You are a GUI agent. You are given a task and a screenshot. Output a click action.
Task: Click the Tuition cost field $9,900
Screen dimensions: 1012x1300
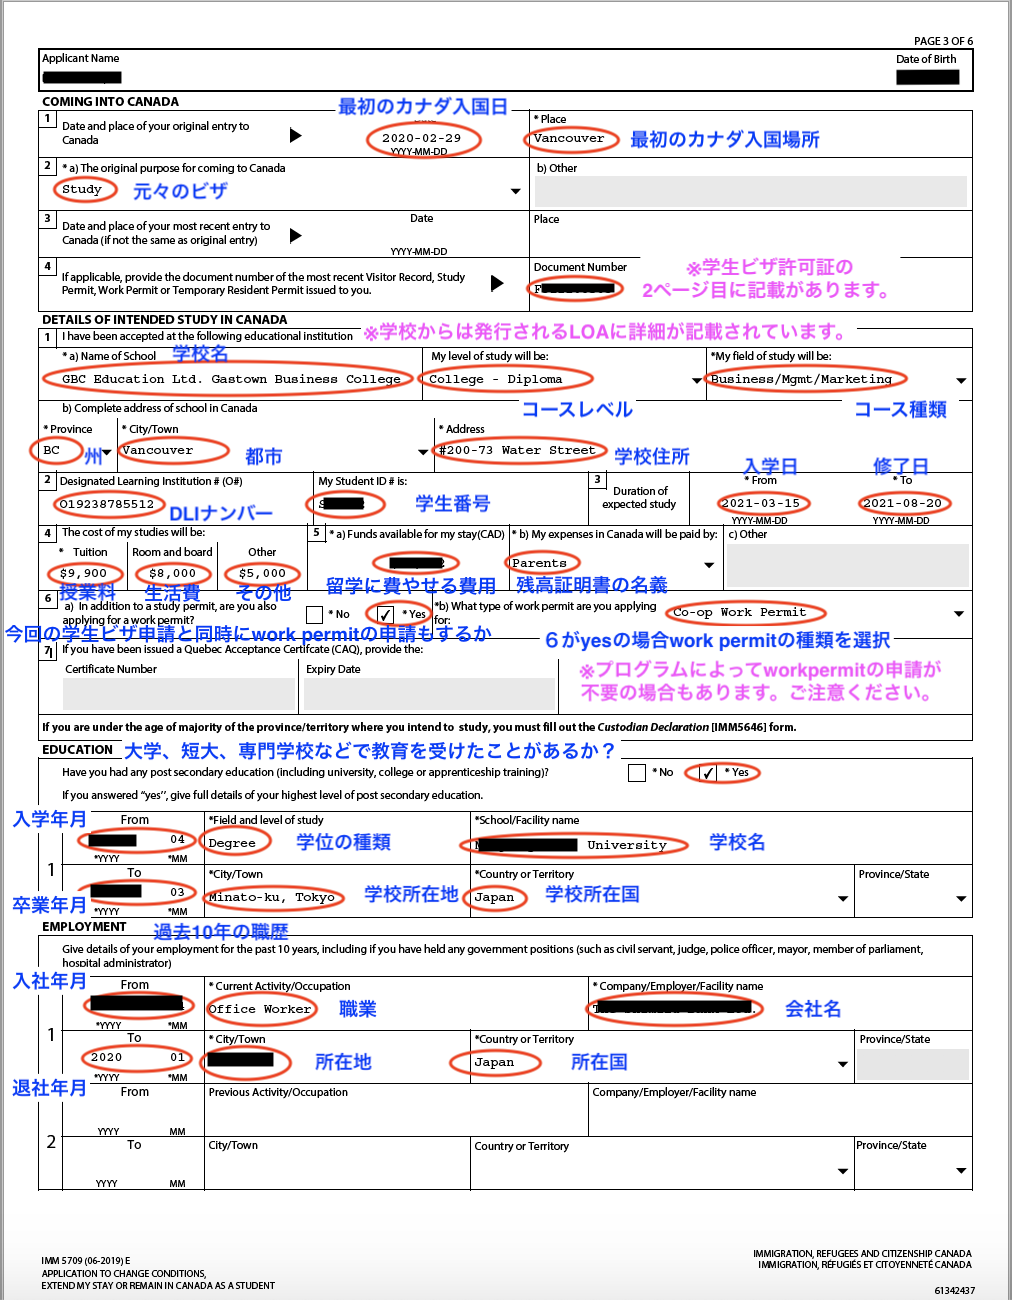(84, 574)
